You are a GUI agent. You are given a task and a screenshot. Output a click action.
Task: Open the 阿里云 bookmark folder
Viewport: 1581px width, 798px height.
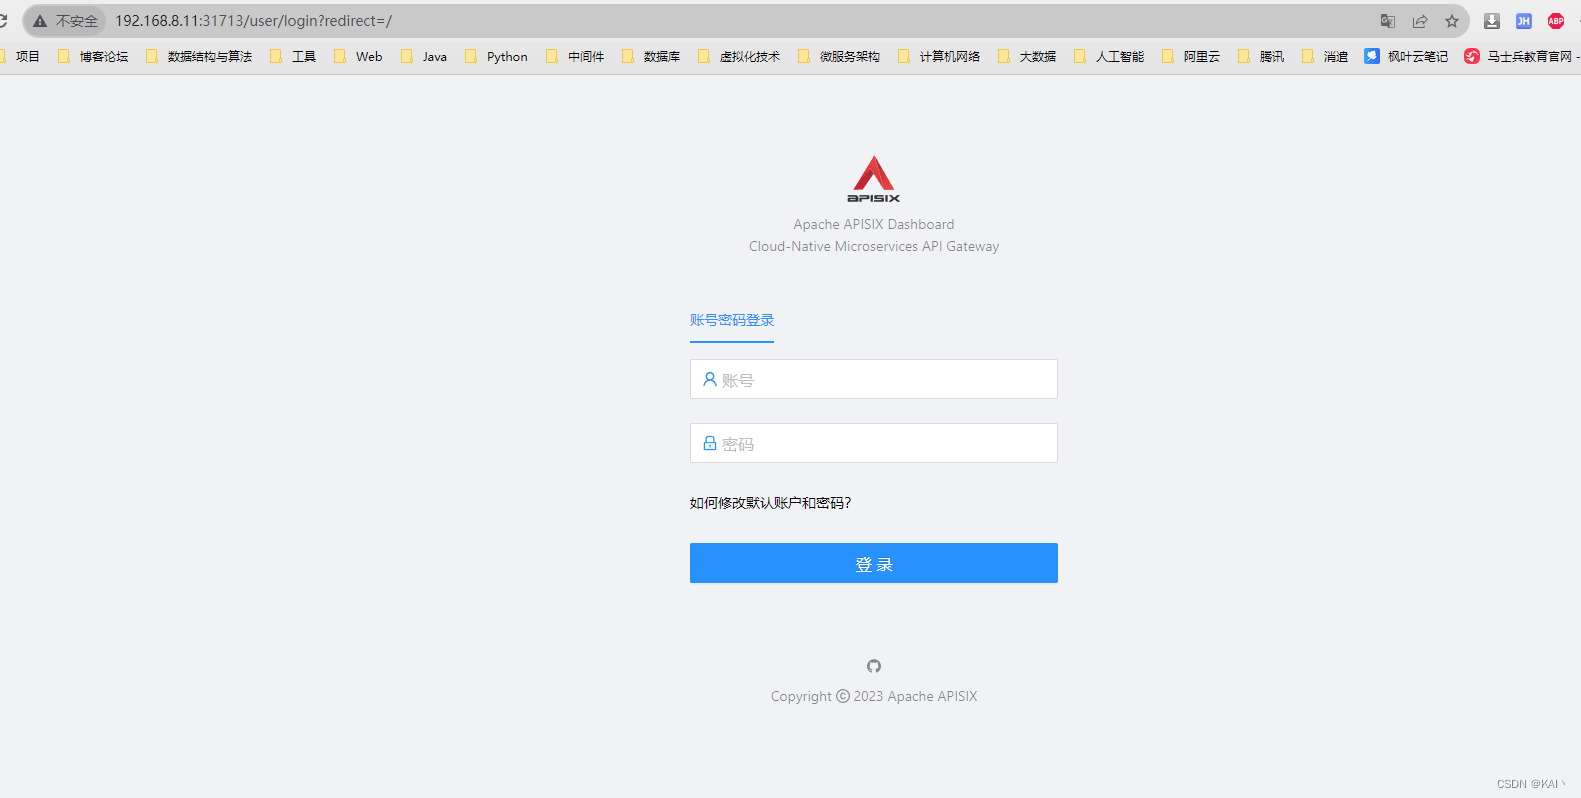coord(1191,57)
